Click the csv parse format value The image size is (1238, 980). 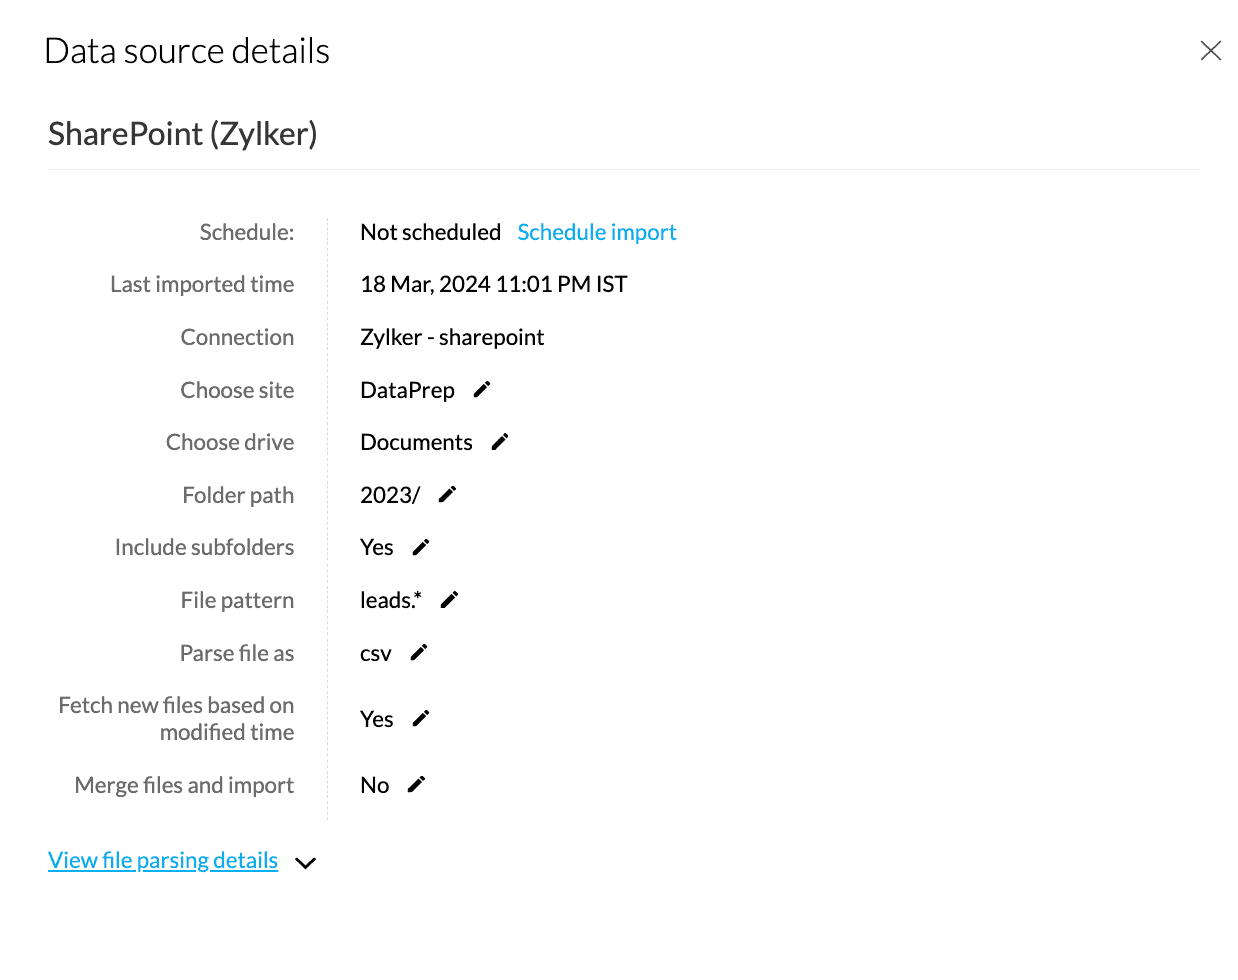tap(375, 654)
